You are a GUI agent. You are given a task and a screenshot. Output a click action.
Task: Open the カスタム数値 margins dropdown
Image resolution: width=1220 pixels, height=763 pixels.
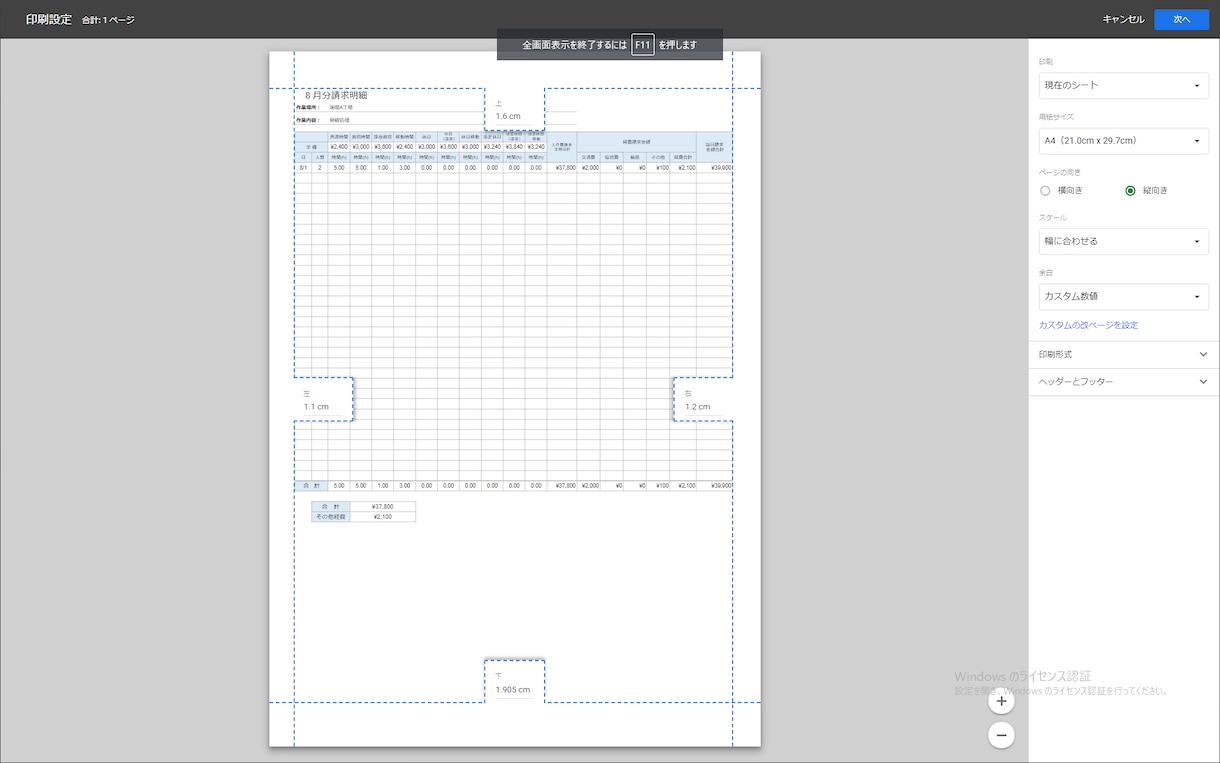[1123, 296]
